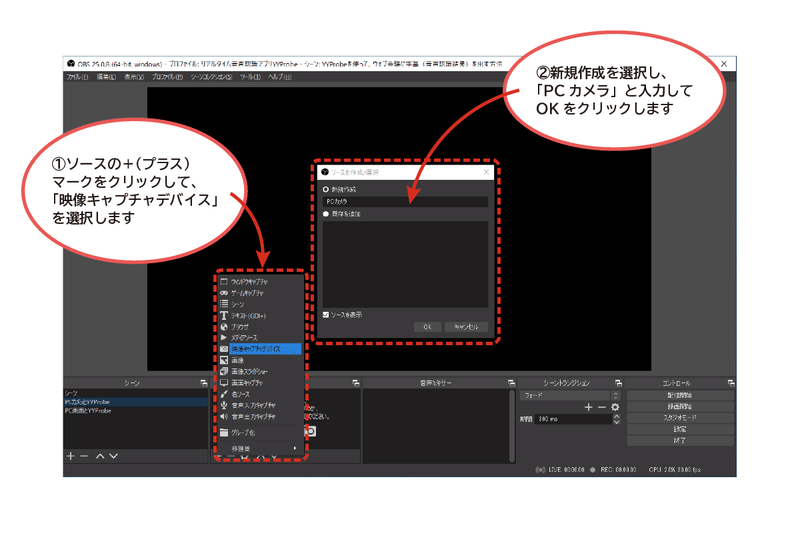The image size is (800, 533).
Task: Open the Profile (プロファイル) menu
Action: pos(167,77)
